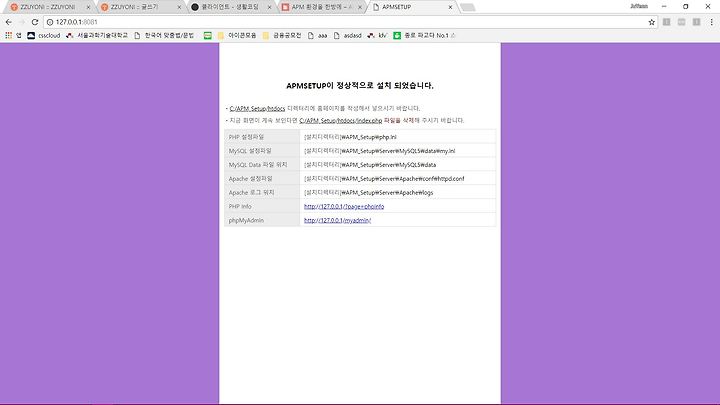
Task: Switch to the ZZUYONI :: 글쓰기 tab
Action: (138, 7)
